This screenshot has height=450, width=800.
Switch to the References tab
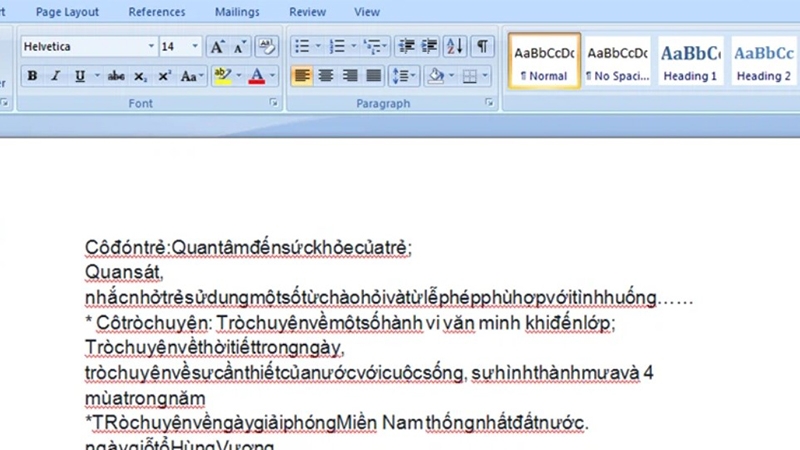[x=157, y=12]
